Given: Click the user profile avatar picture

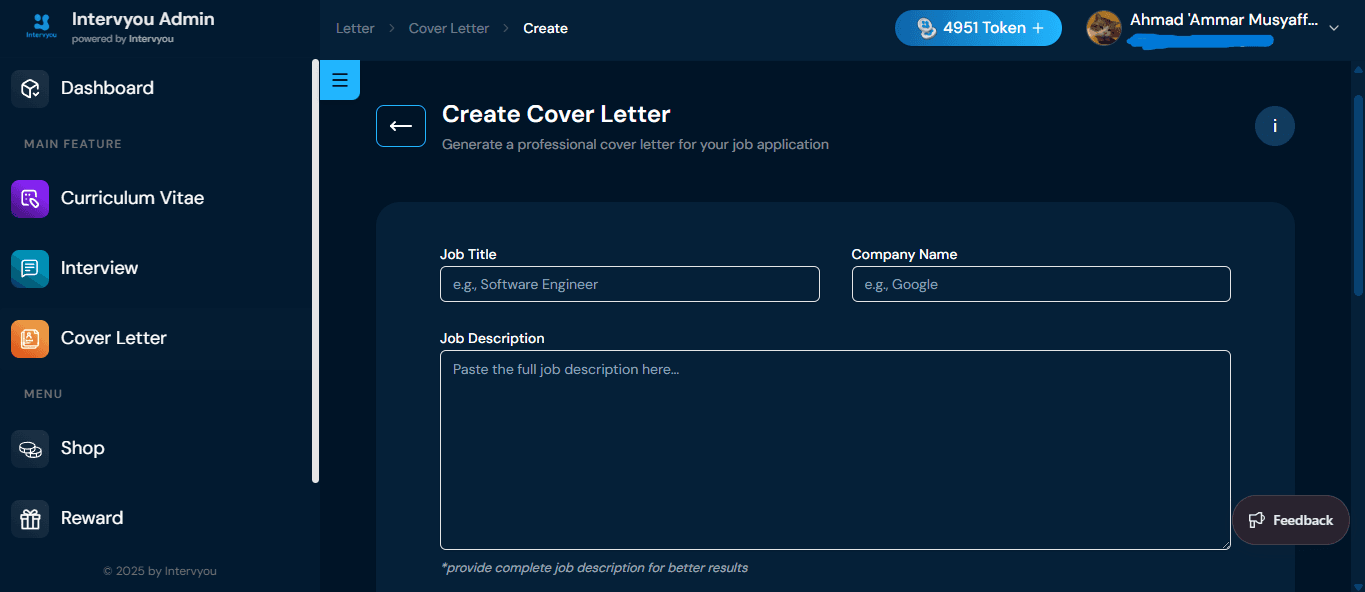Looking at the screenshot, I should [x=1104, y=28].
